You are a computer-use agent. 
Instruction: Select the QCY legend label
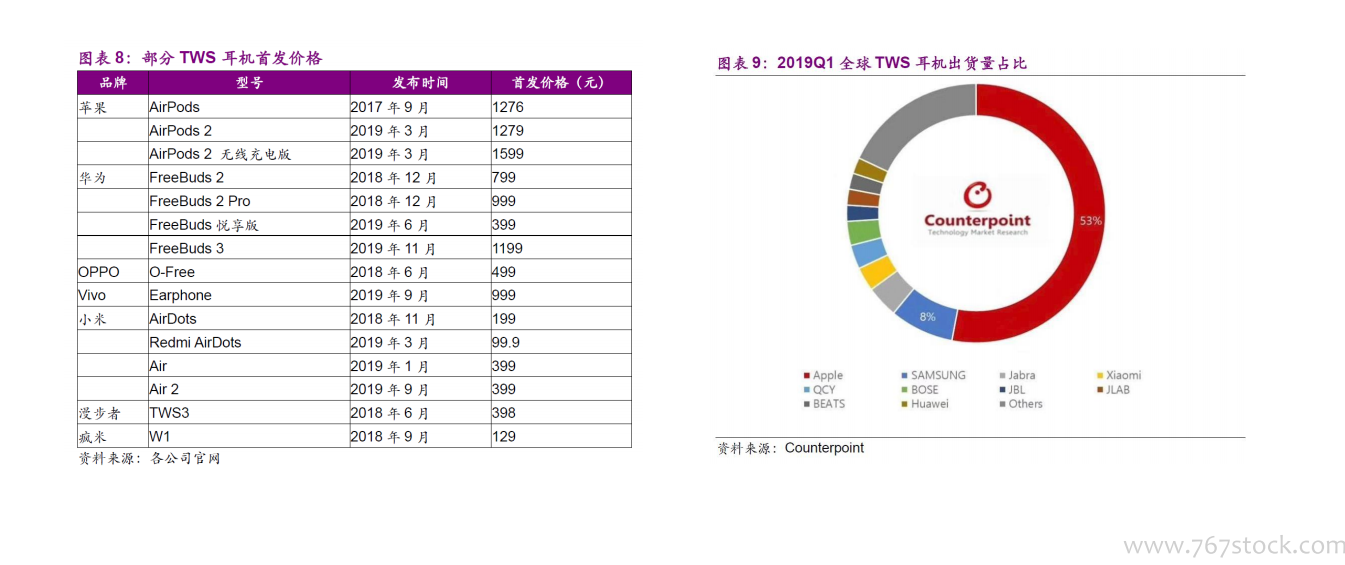[824, 390]
